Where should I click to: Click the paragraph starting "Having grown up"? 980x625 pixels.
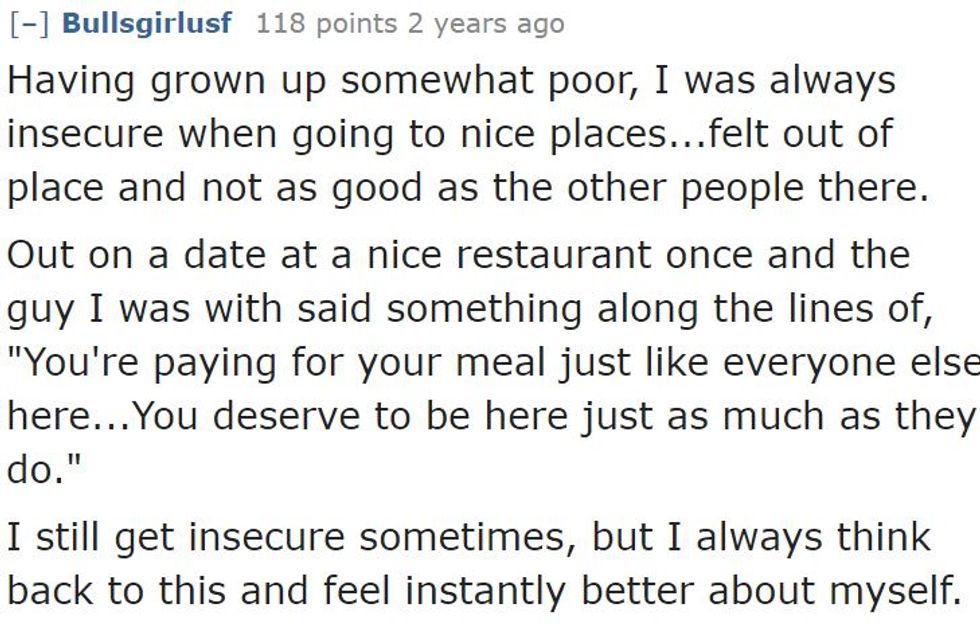click(x=450, y=134)
